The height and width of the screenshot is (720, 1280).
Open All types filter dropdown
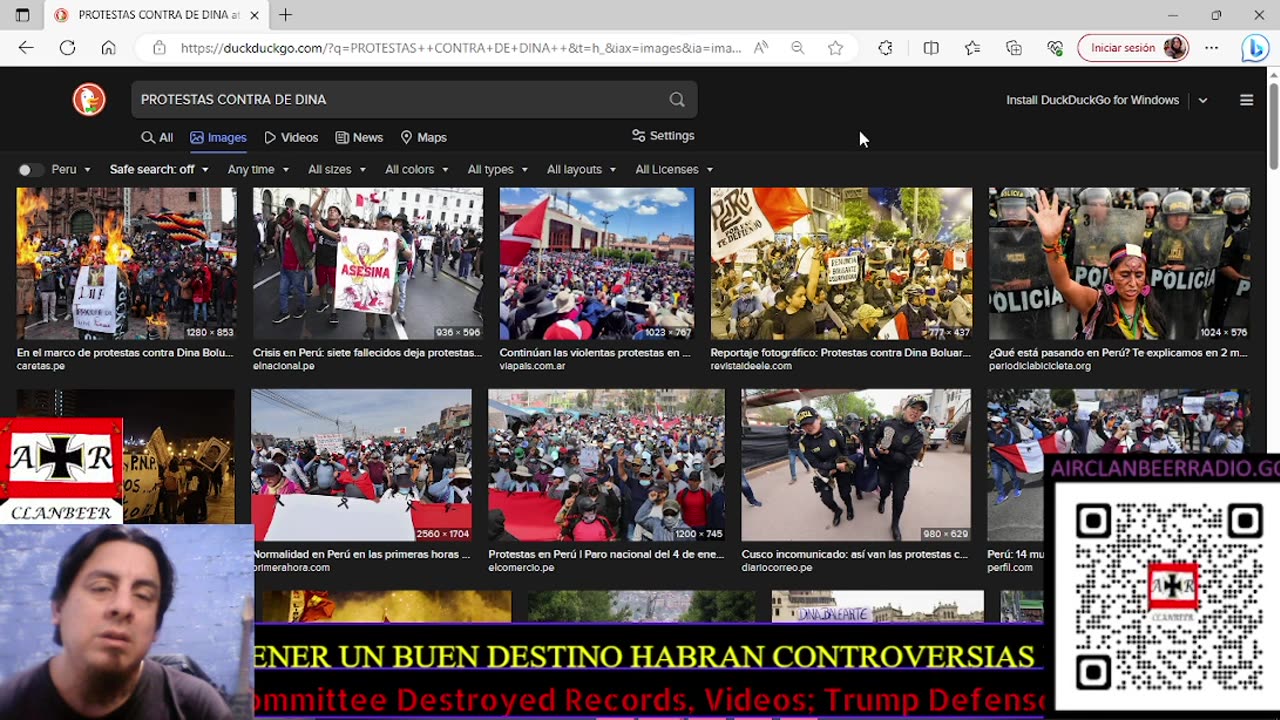498,170
